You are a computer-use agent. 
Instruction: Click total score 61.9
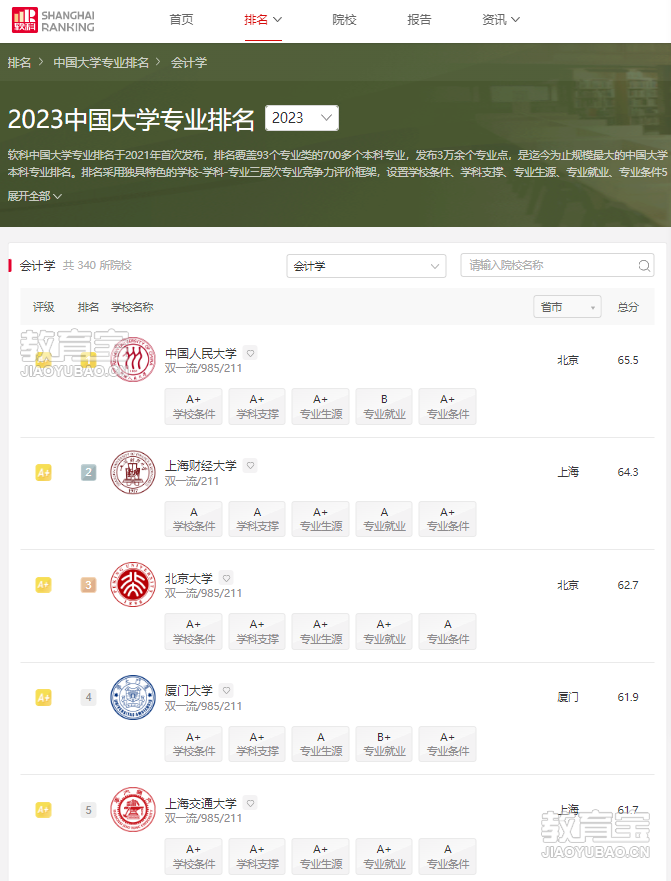[x=628, y=697]
